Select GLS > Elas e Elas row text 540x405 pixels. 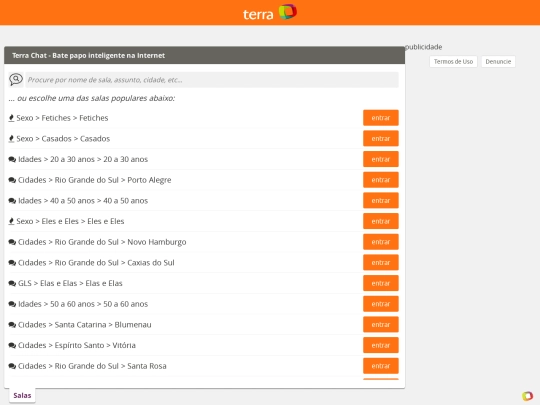70,283
